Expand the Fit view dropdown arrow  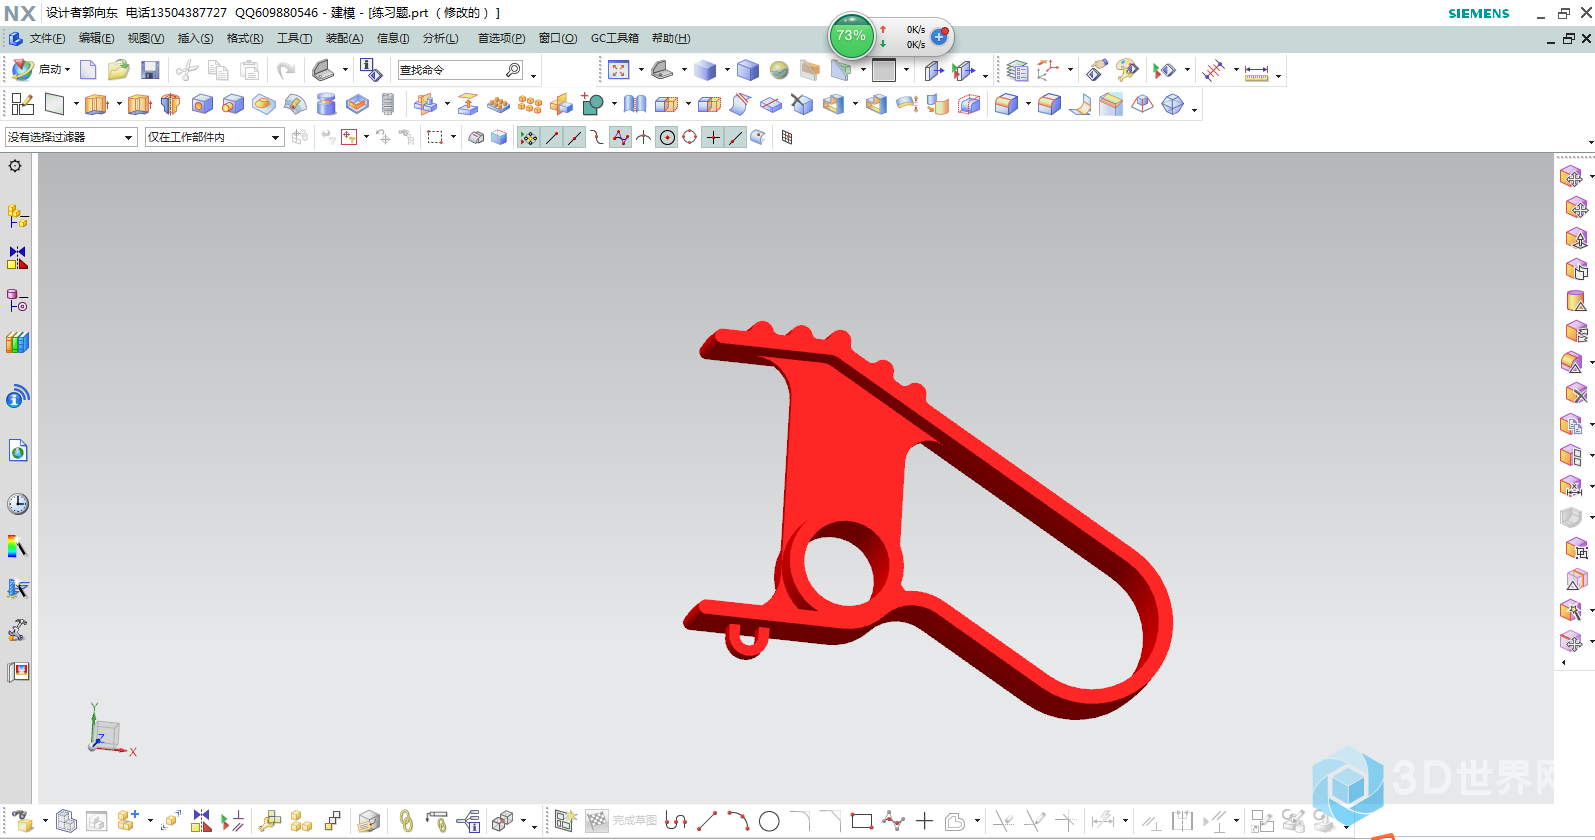pos(641,70)
